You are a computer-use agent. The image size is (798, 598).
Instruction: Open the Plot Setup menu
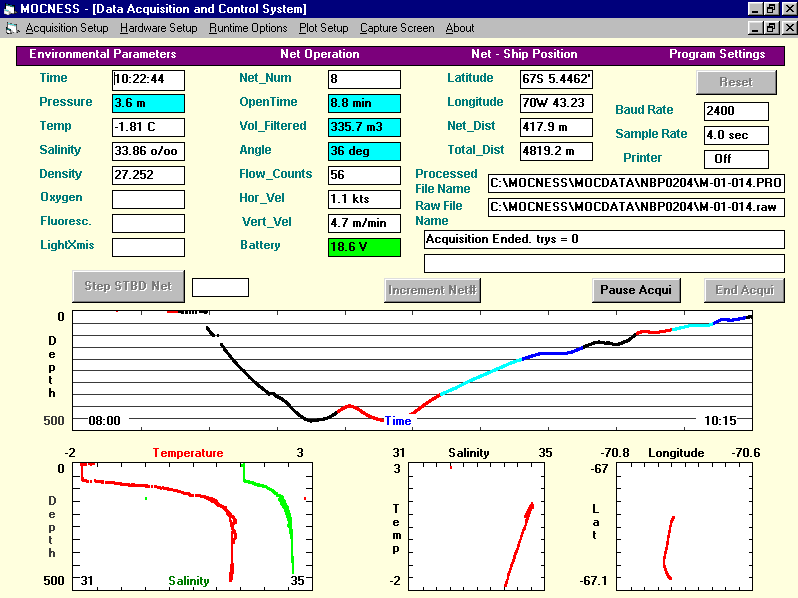[324, 29]
